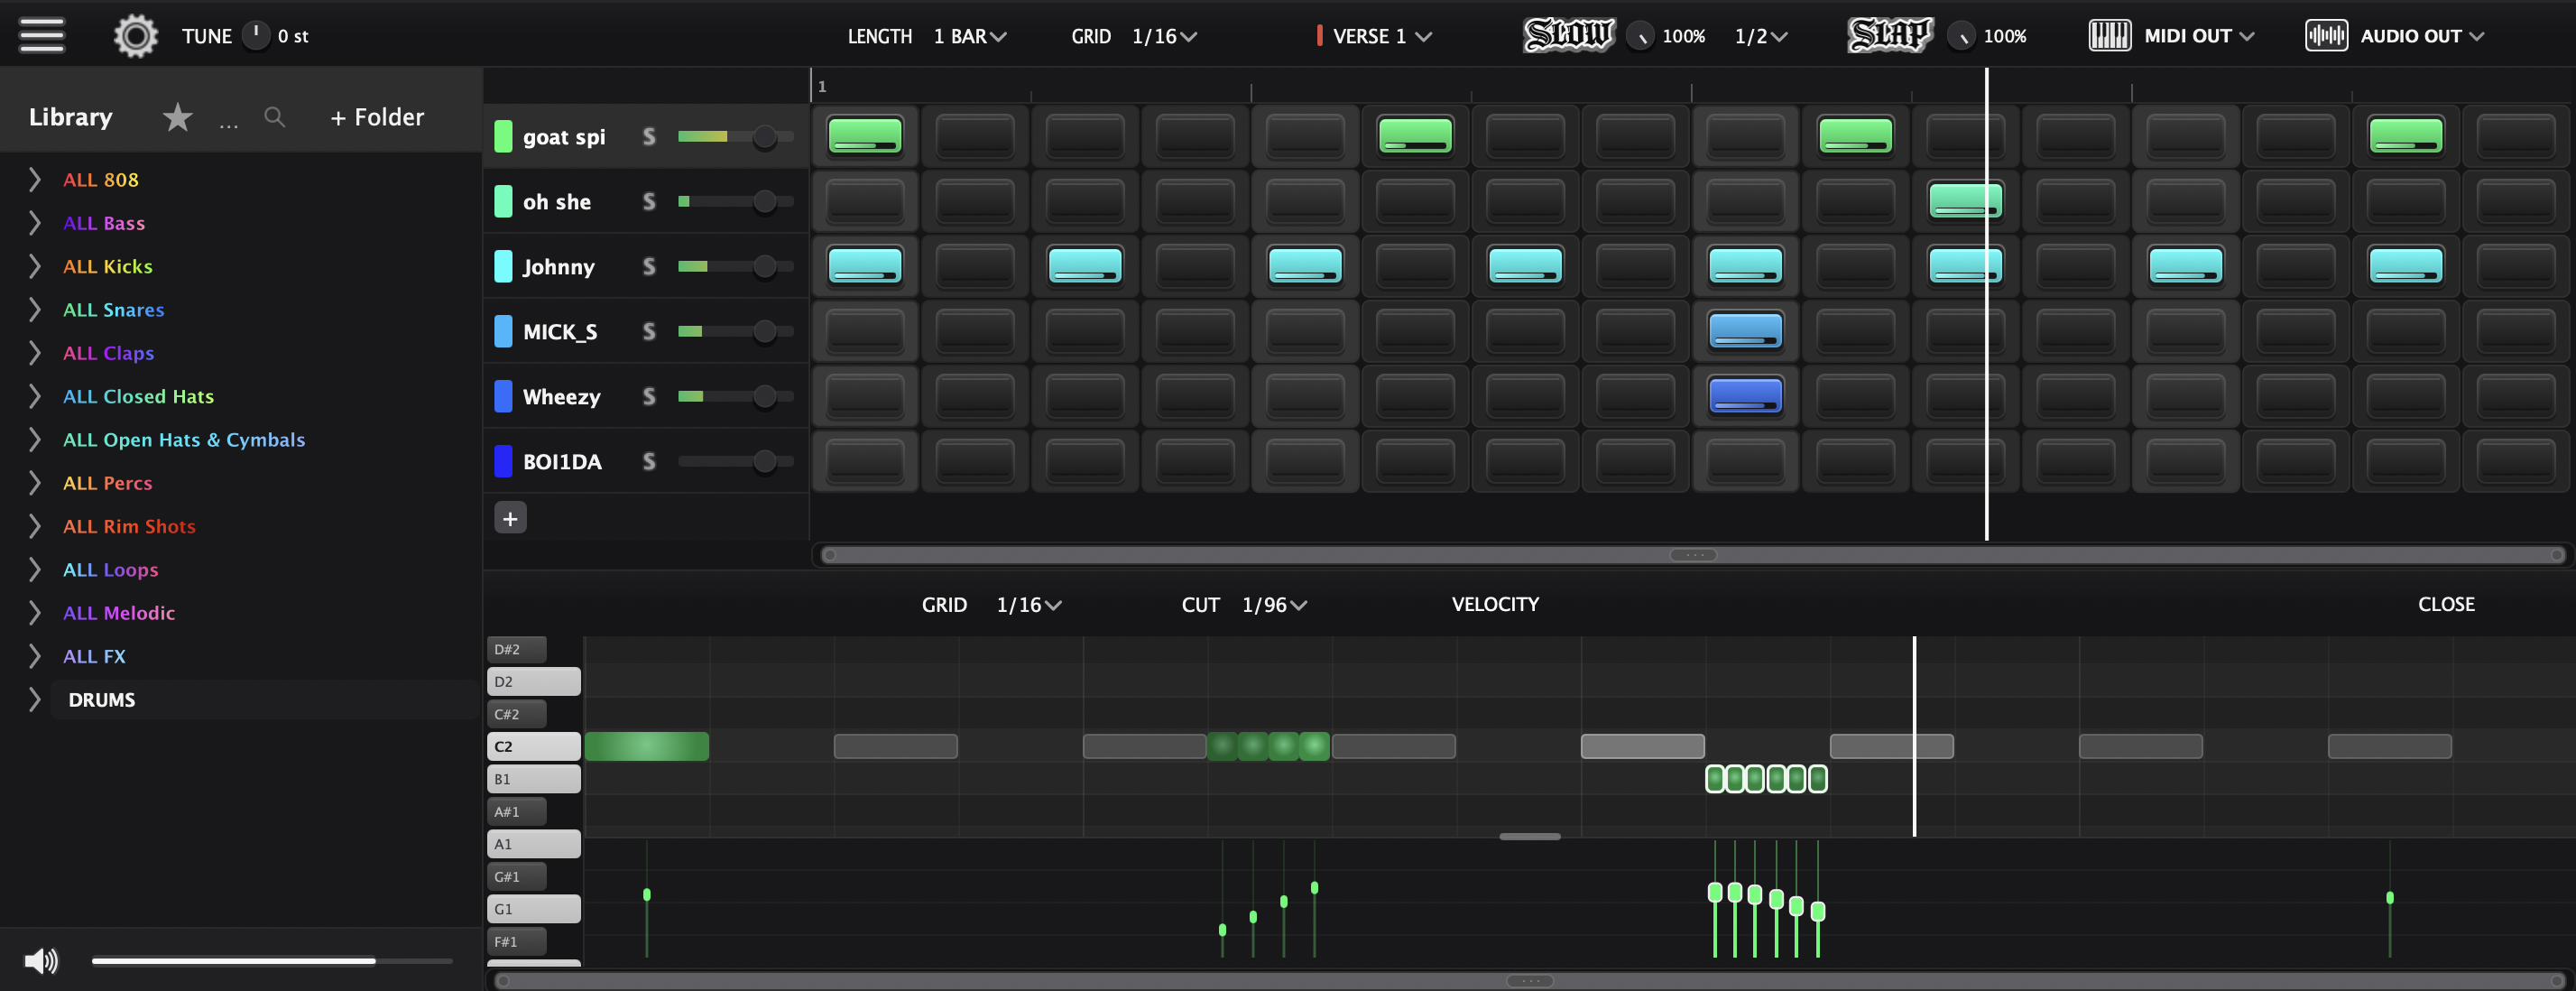Screen dimensions: 2576x991
Task: Click the goat spi track color tag
Action: pyautogui.click(x=503, y=136)
